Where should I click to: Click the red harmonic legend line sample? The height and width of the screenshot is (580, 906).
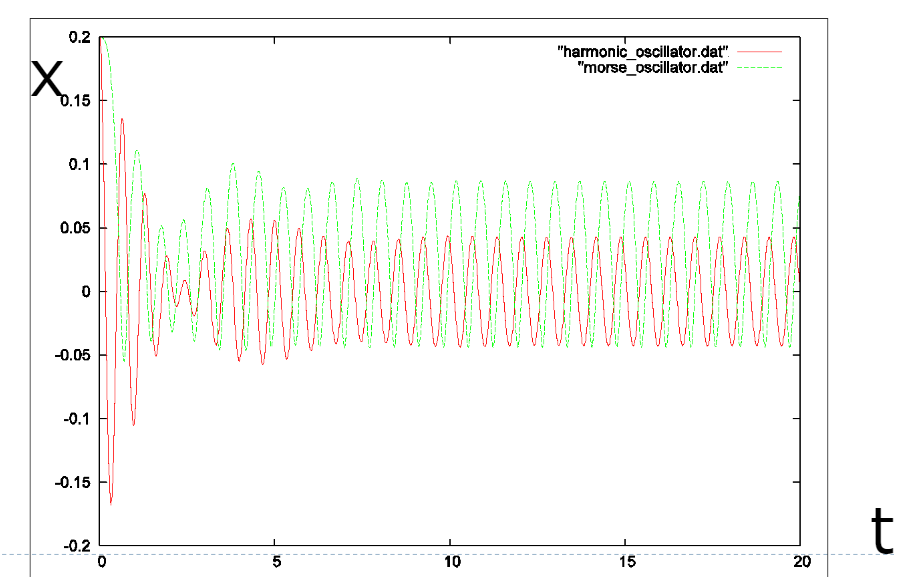pyautogui.click(x=759, y=51)
